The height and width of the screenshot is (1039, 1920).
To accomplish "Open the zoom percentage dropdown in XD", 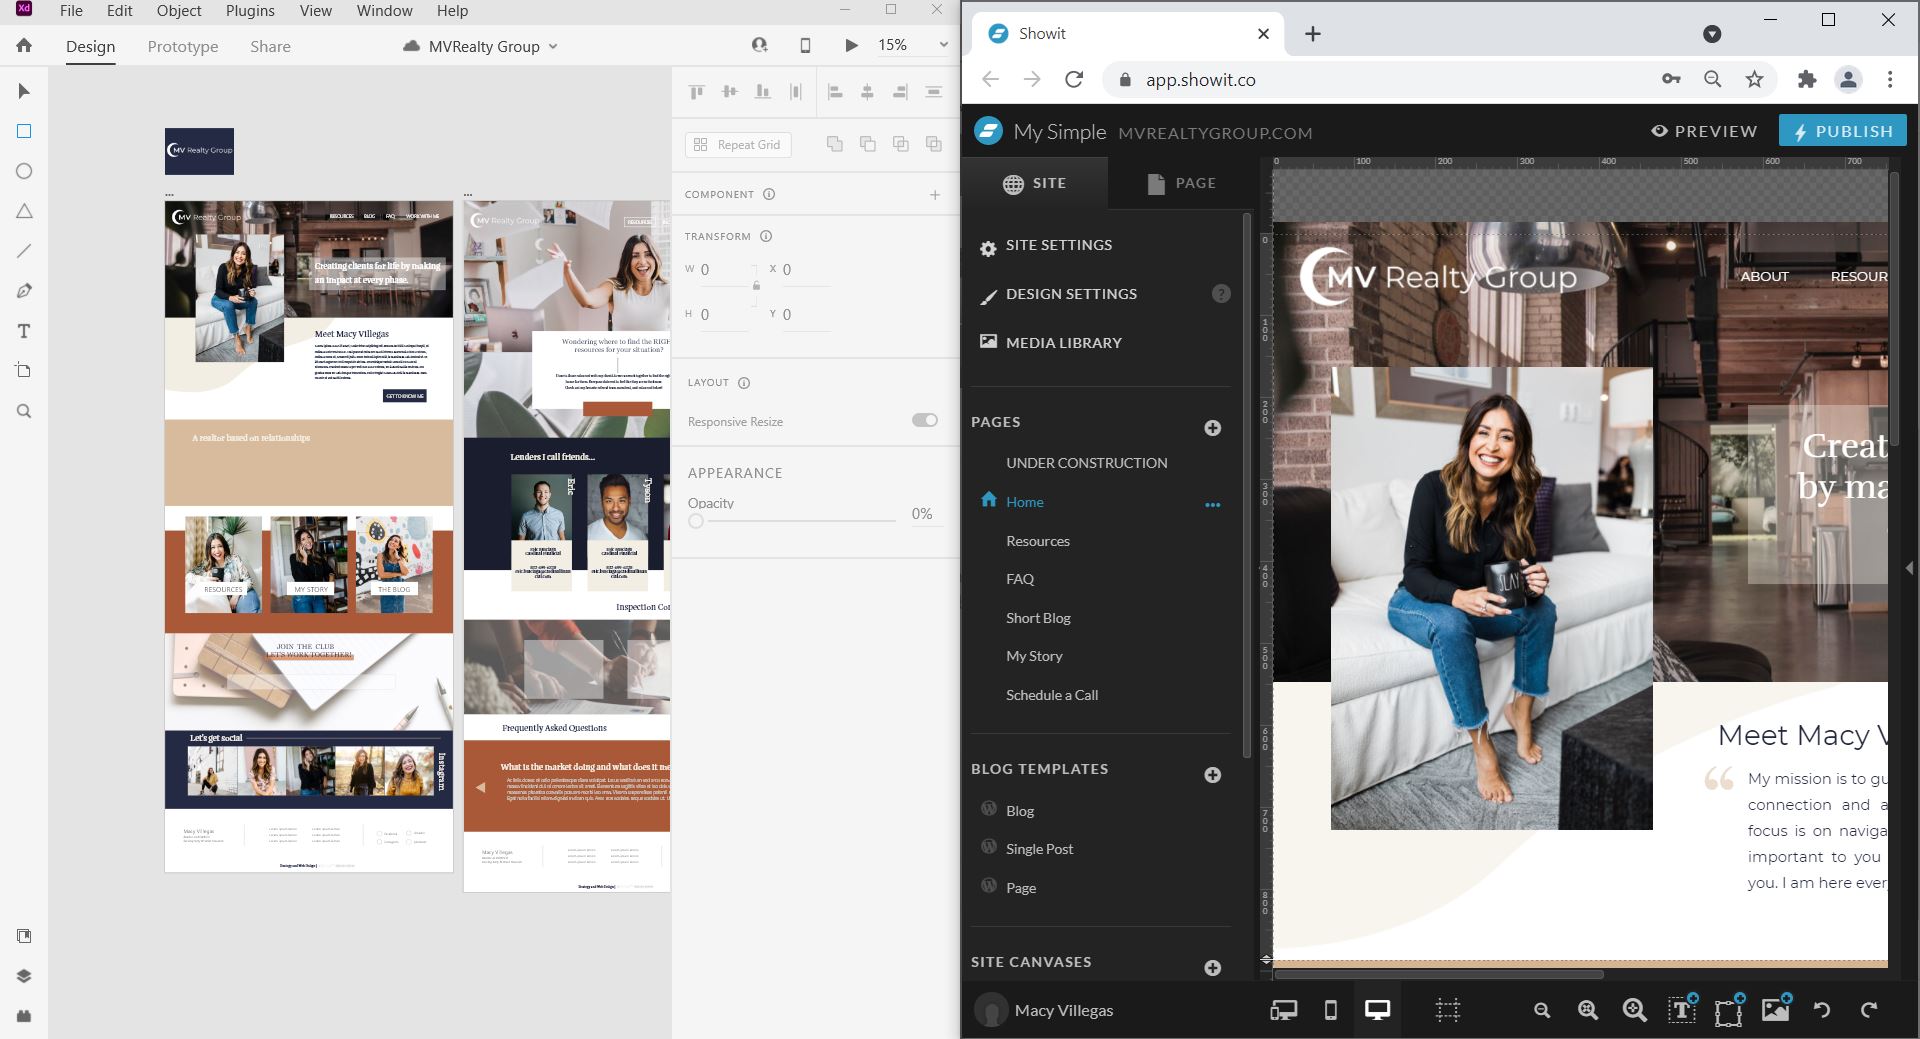I will pos(941,44).
